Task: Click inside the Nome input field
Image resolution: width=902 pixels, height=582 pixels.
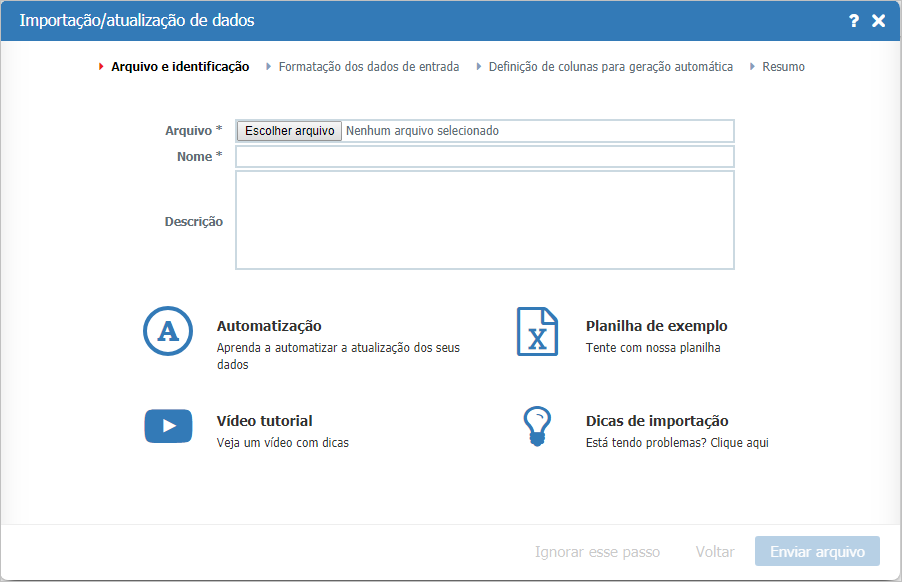Action: pyautogui.click(x=484, y=156)
